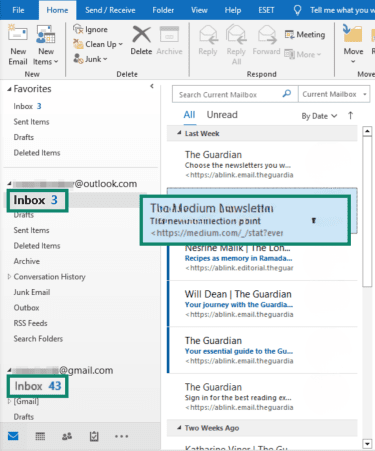Click the search magnifier icon

click(x=287, y=94)
